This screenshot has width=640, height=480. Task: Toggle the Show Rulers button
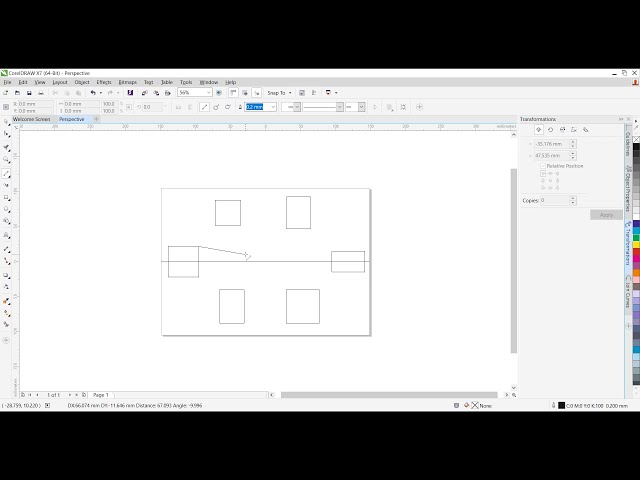point(233,93)
